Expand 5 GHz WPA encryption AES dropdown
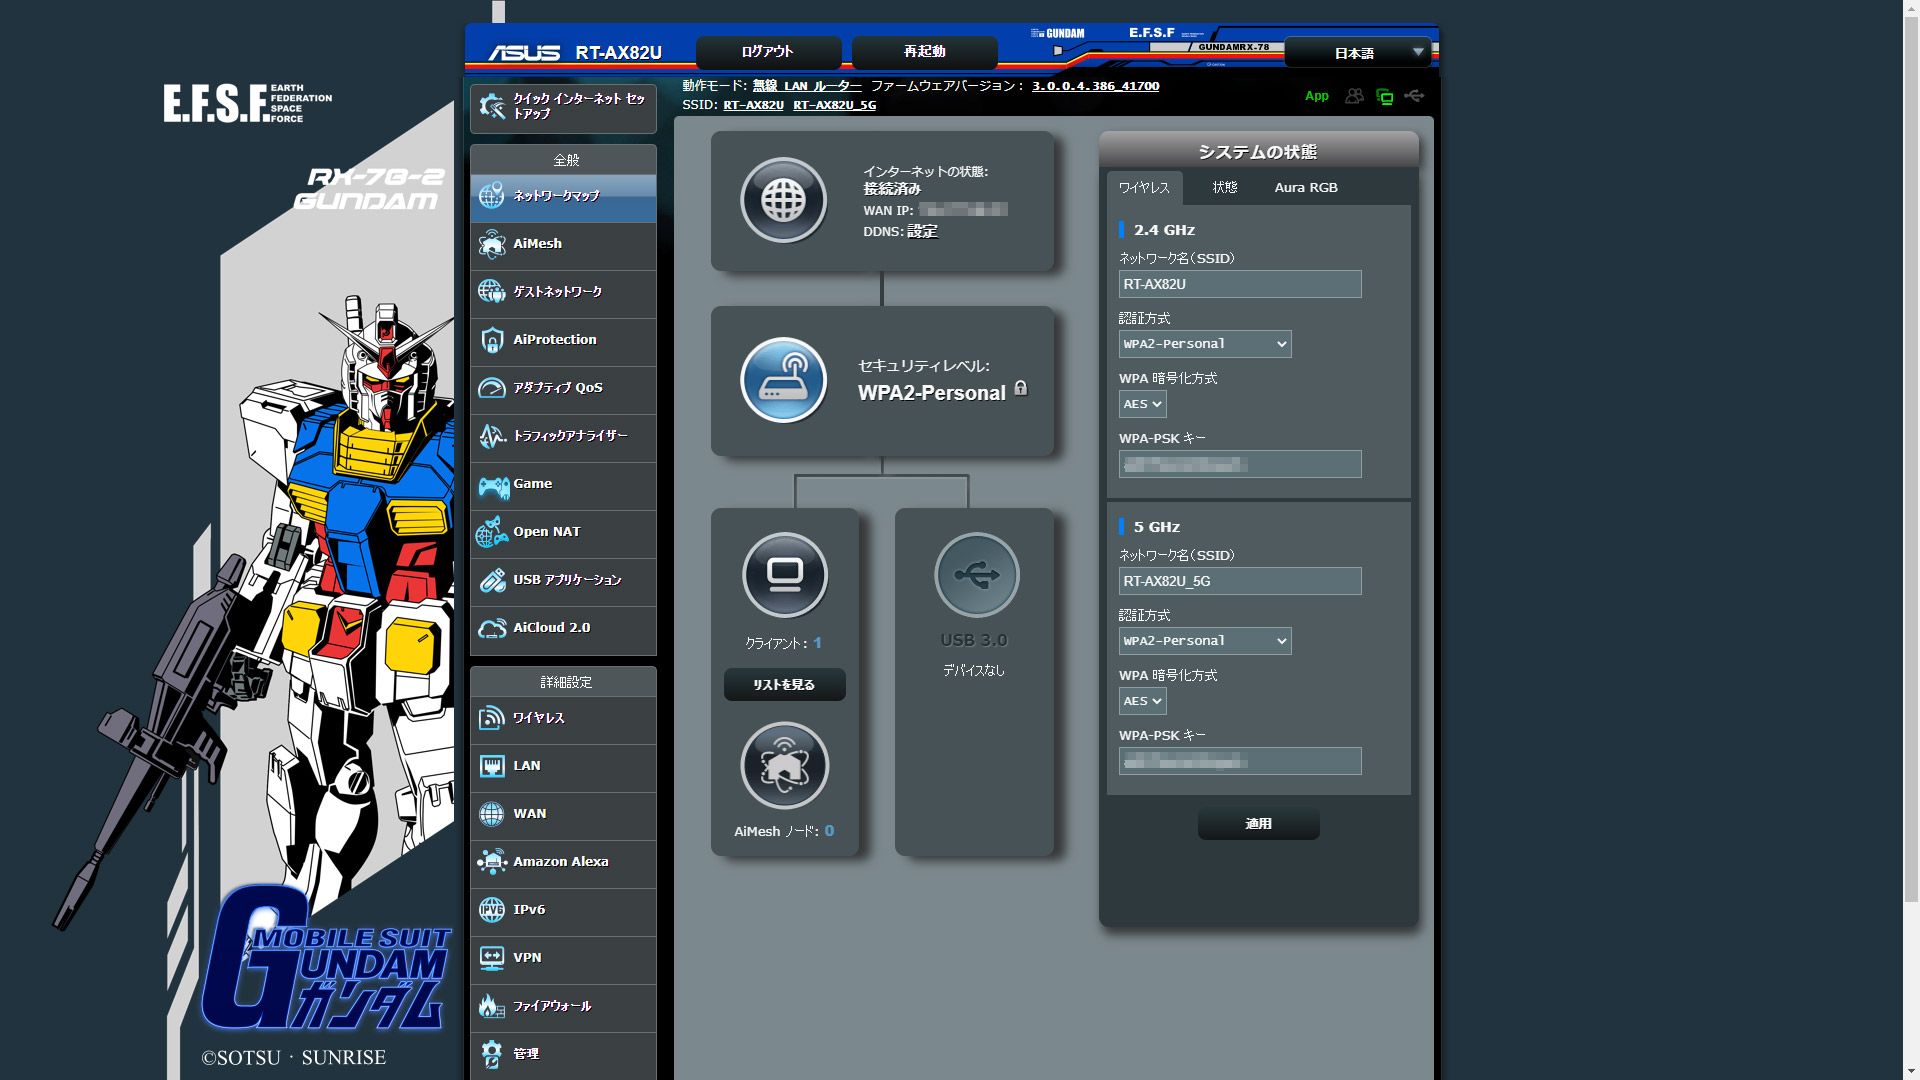This screenshot has height=1080, width=1920. pos(1142,701)
